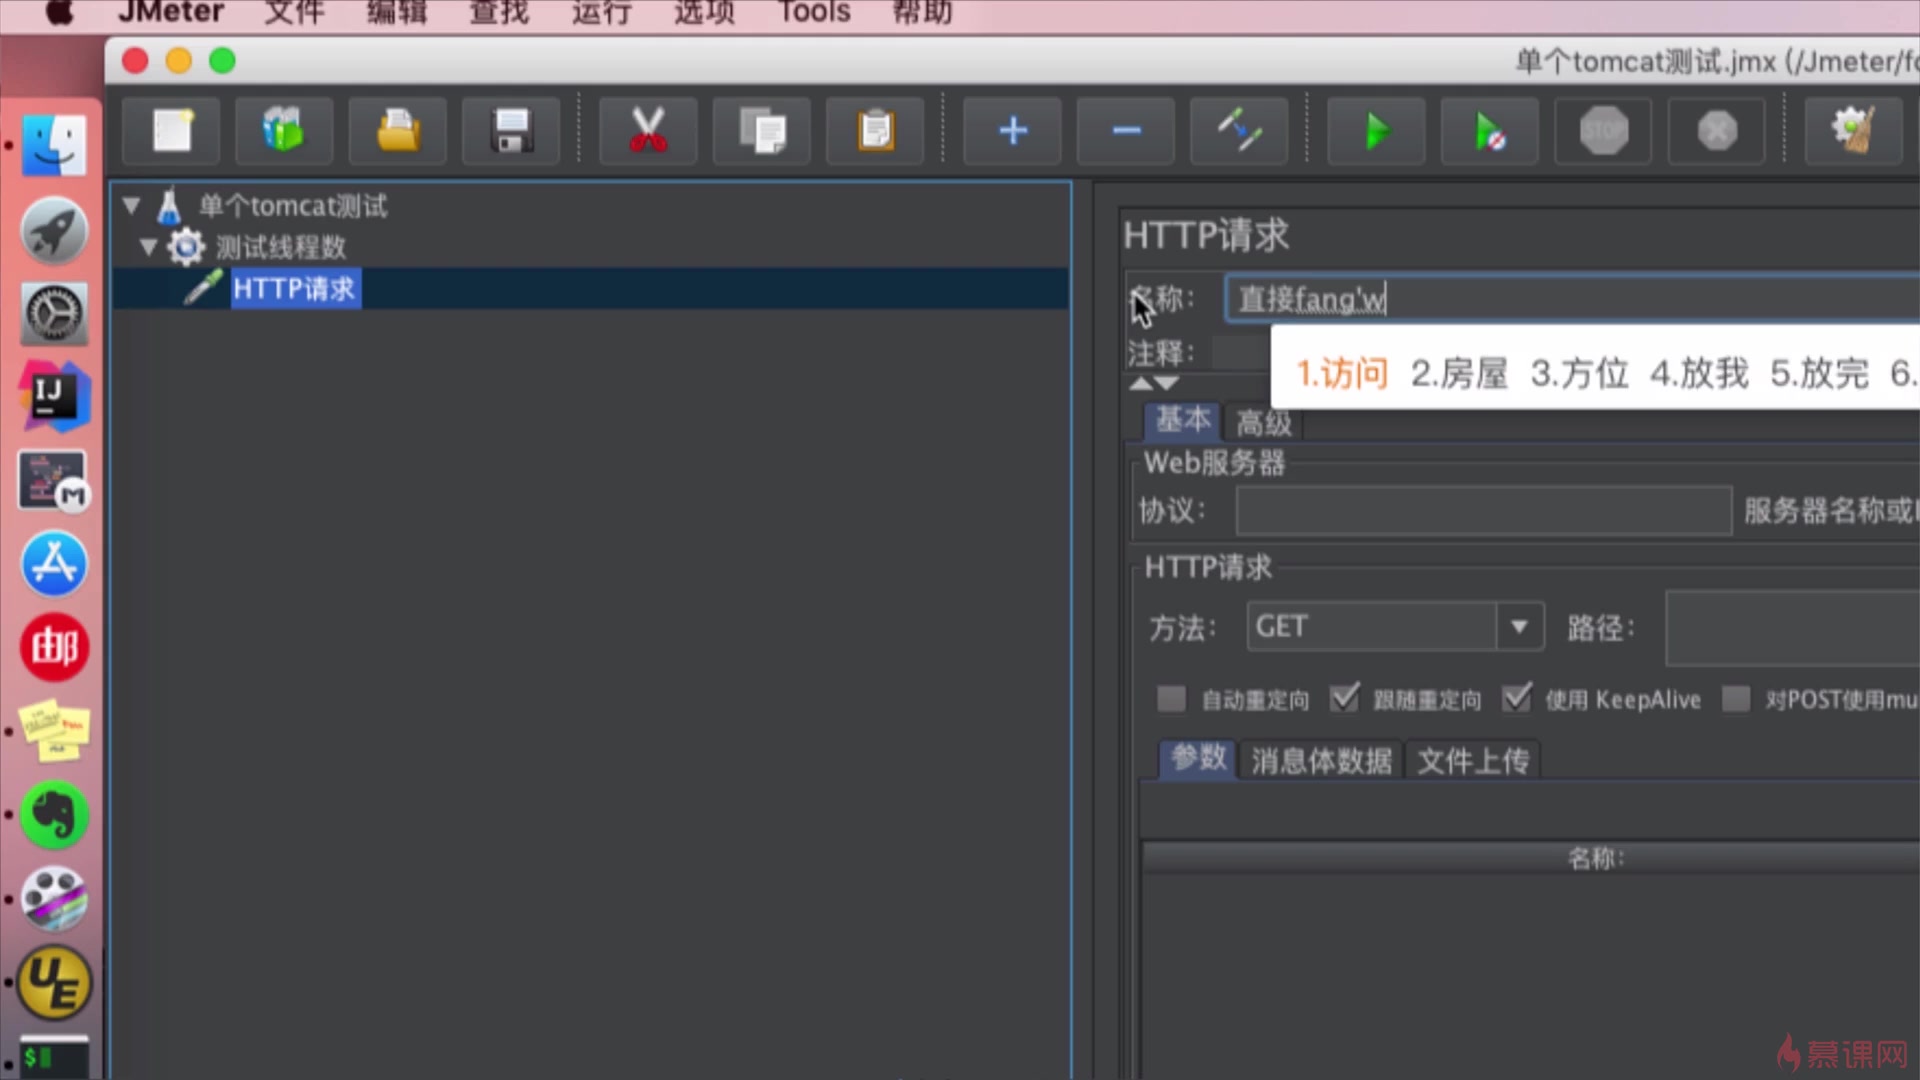1920x1080 pixels.
Task: Uncheck the 跟随重定向 checkbox
Action: [1345, 698]
